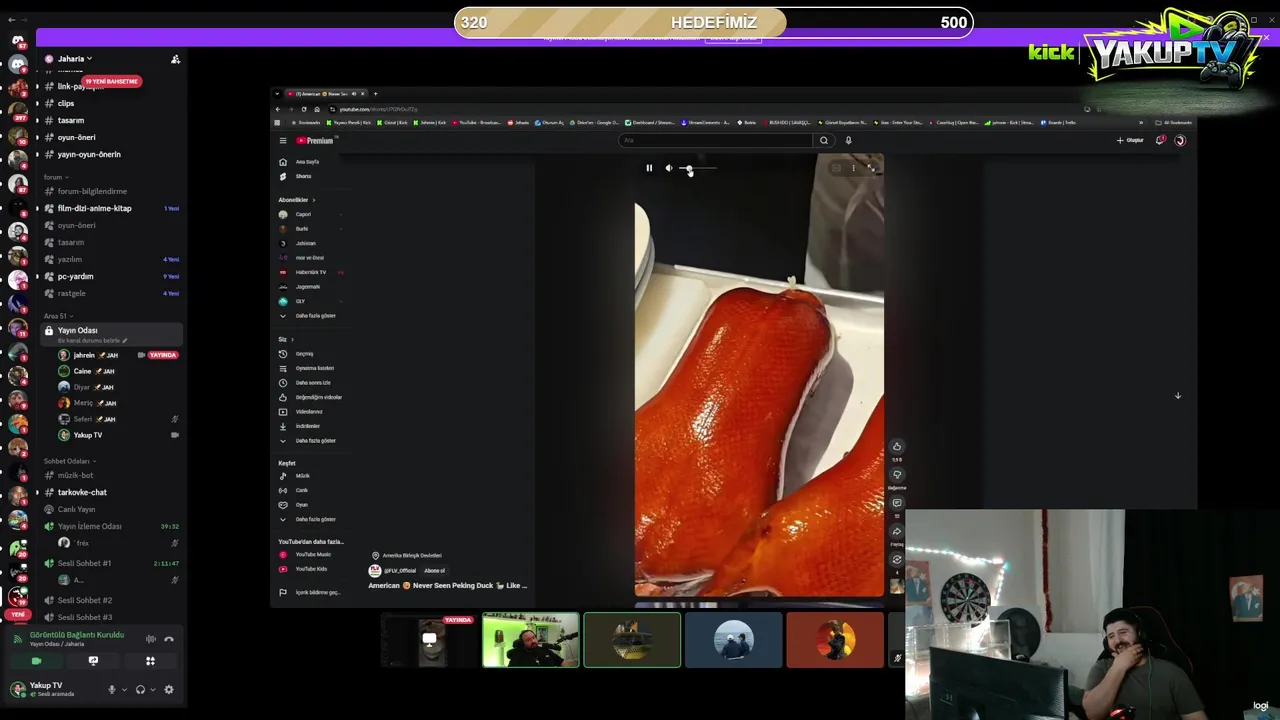1280x720 pixels.
Task: Open the Habertürk TV subscription
Action: [x=311, y=272]
